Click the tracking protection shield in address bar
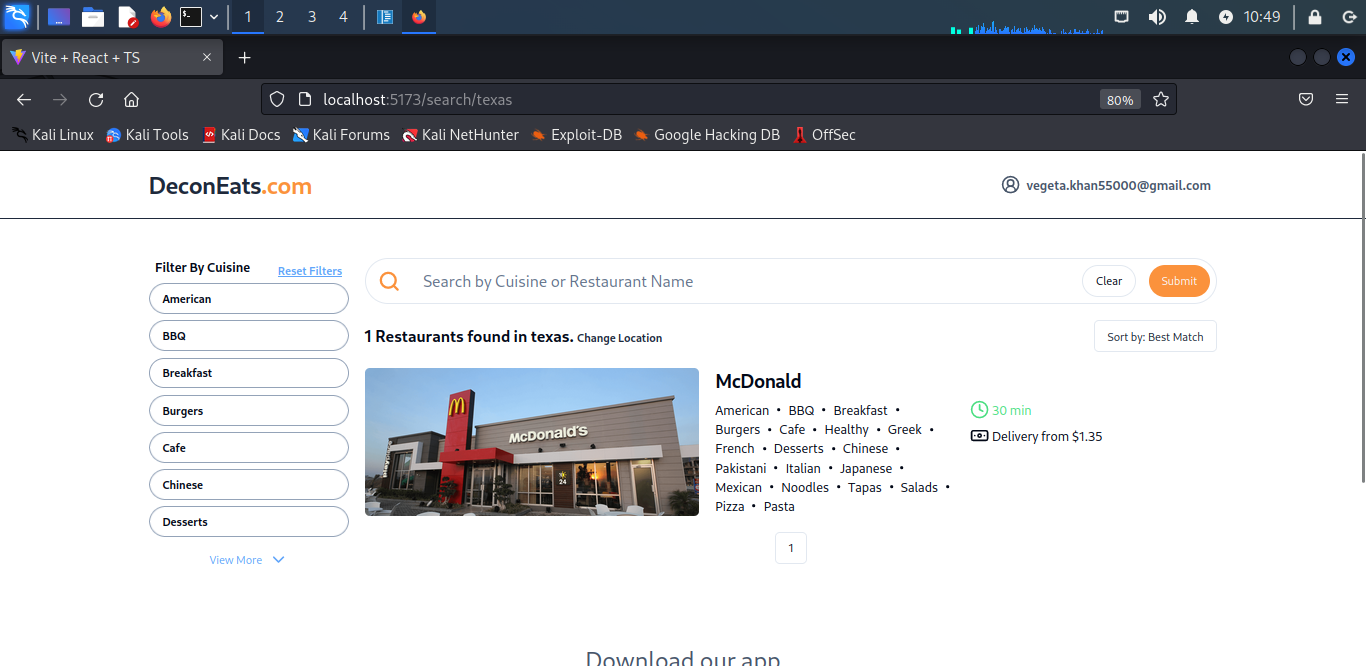Viewport: 1366px width, 666px height. click(x=276, y=99)
